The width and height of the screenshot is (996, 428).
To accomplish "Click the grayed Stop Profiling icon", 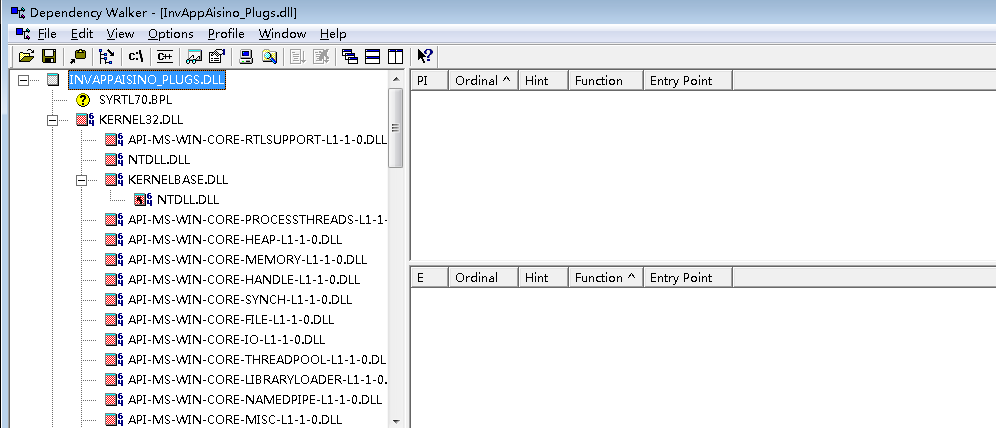I will 321,57.
